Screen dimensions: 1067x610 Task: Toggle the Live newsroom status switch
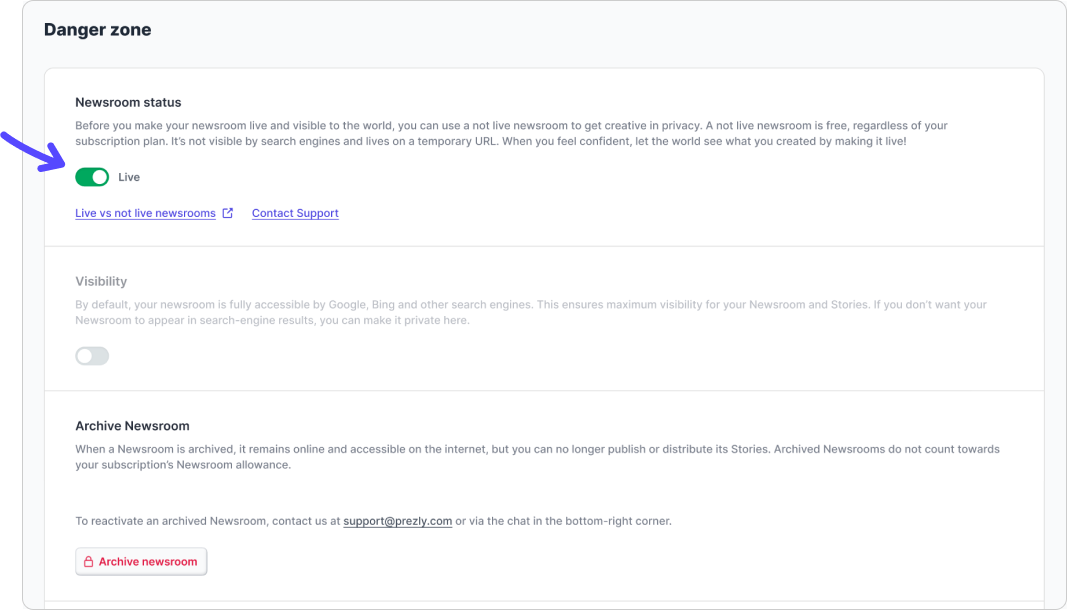click(92, 177)
